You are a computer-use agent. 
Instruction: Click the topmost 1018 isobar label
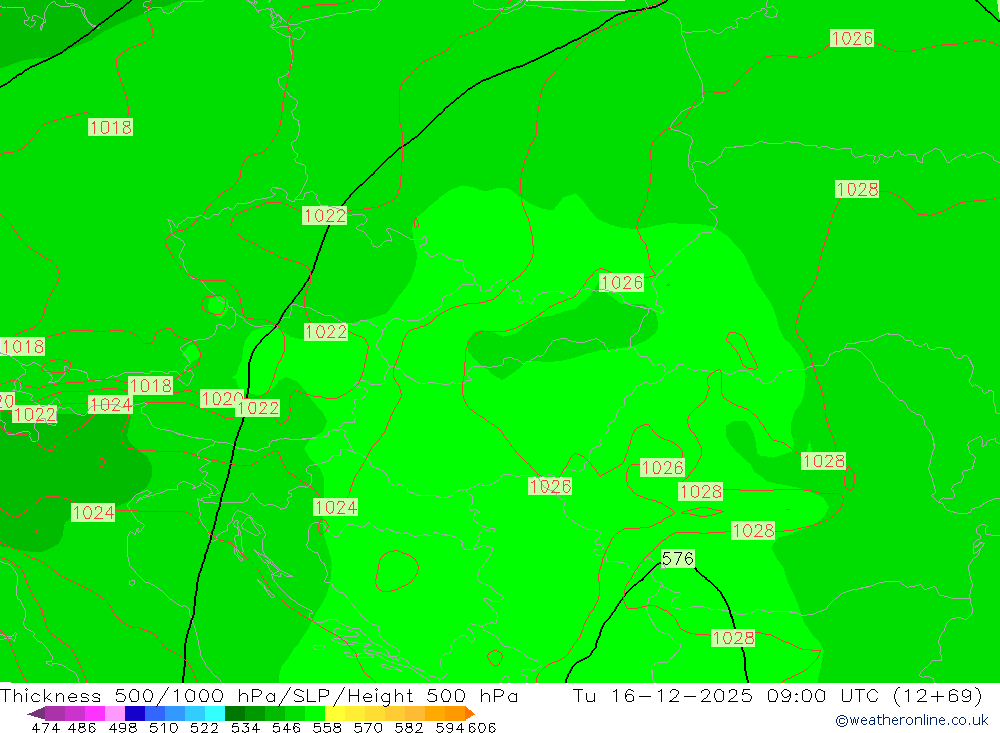(x=110, y=127)
